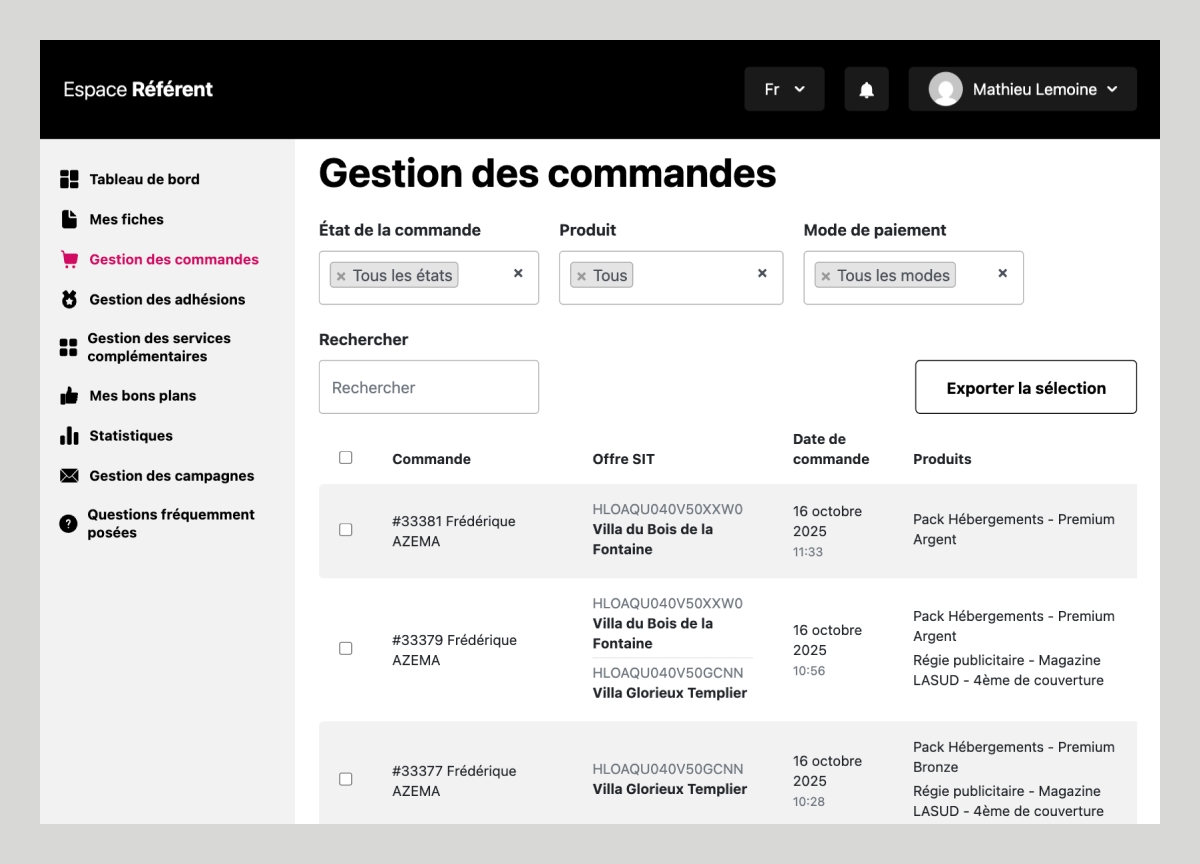Click the thumbs-up Mes bons plans icon
The image size is (1200, 864).
point(69,396)
